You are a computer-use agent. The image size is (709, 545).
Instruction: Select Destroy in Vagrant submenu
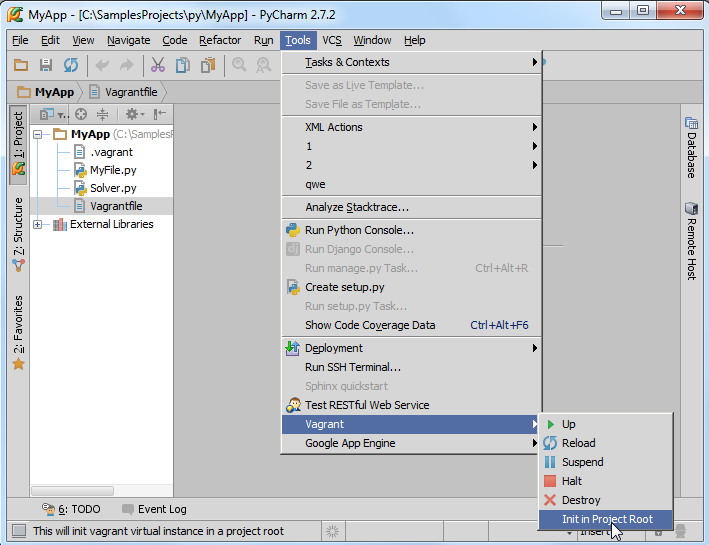[605, 500]
